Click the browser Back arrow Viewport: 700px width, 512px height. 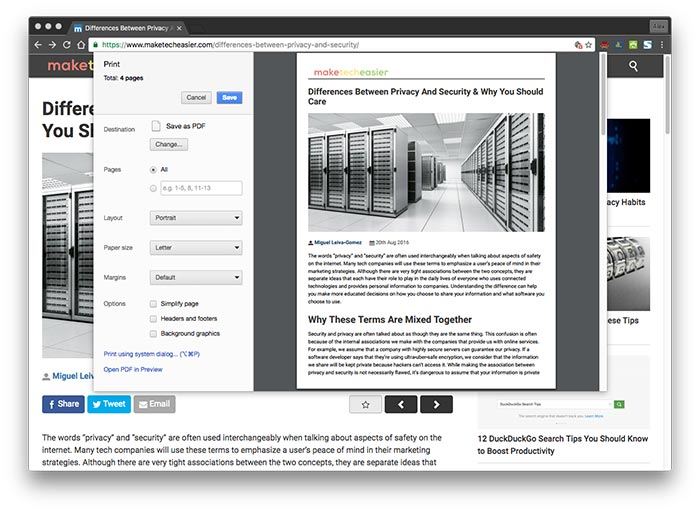pos(38,45)
